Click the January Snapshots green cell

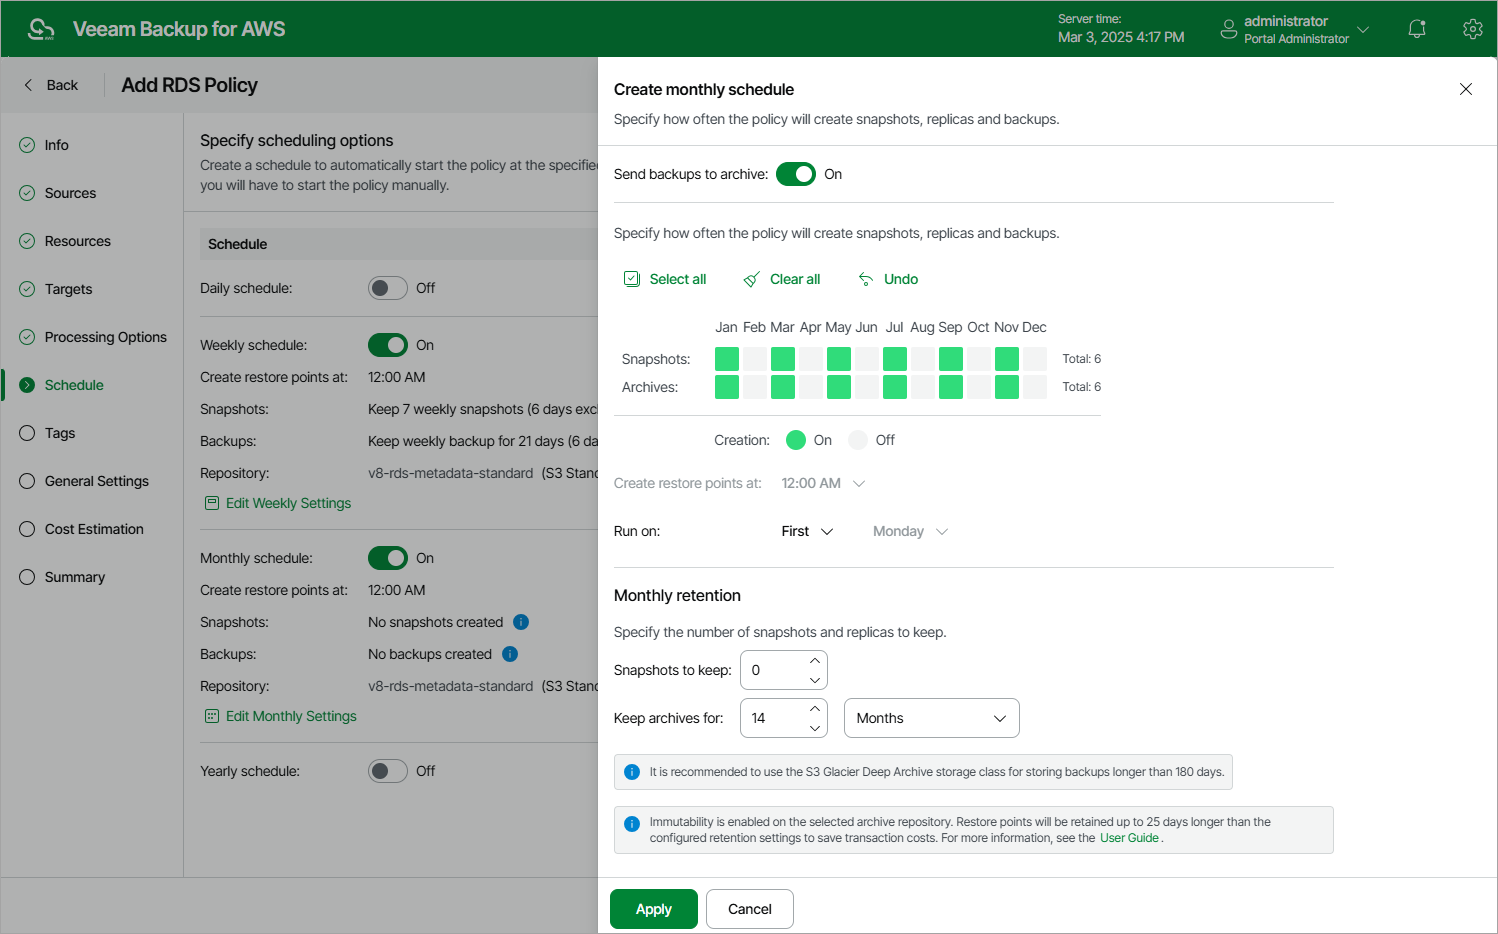pyautogui.click(x=727, y=359)
